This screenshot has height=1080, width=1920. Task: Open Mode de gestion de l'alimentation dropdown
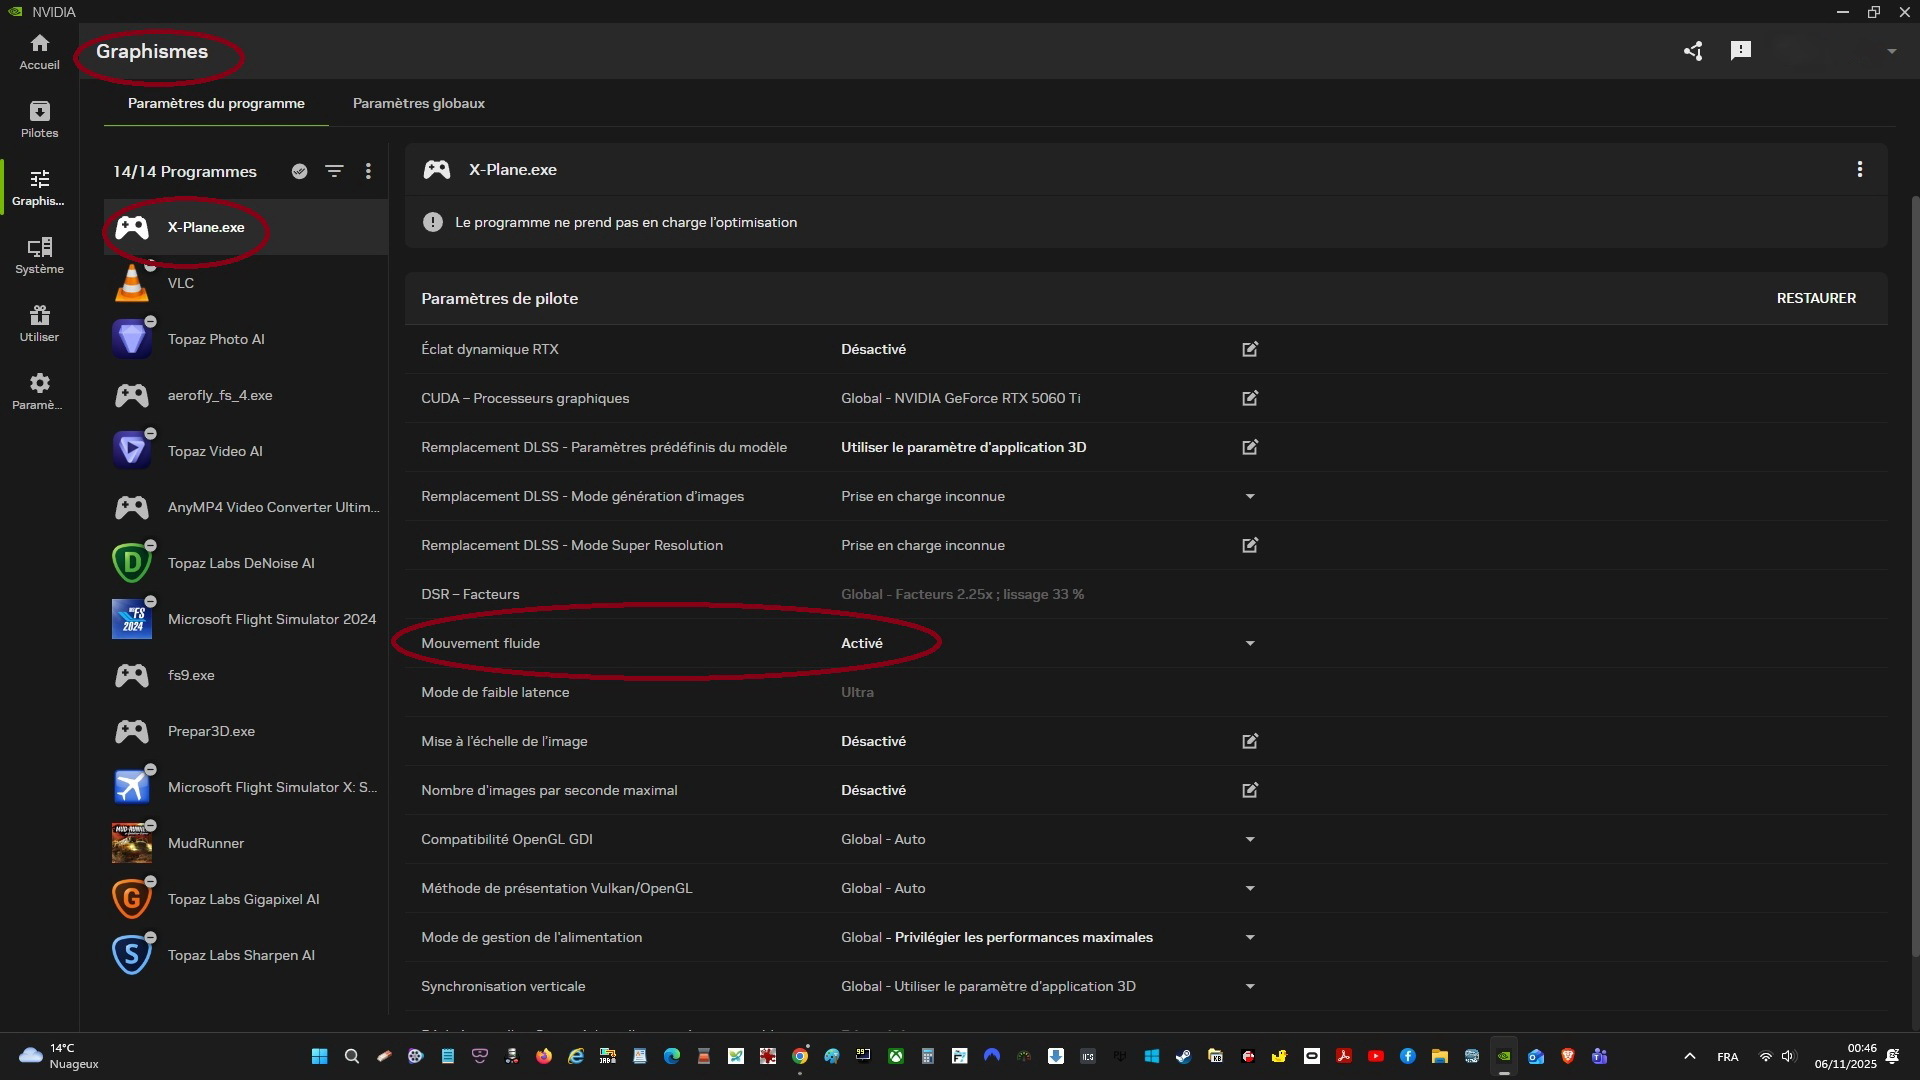tap(1249, 937)
